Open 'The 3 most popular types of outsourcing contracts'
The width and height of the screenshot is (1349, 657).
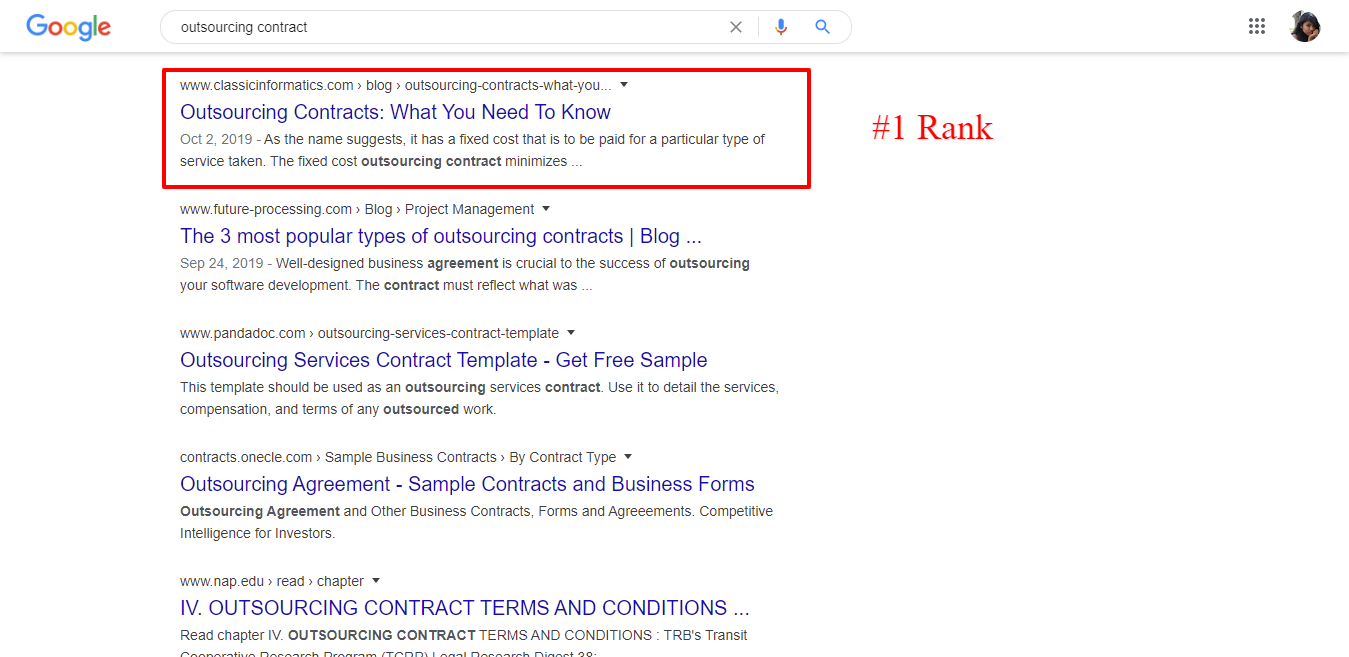[441, 236]
